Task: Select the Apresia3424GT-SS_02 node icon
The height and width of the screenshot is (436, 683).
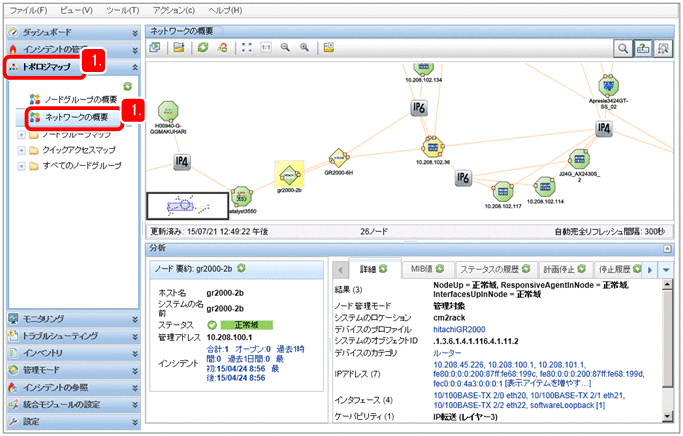Action: [x=609, y=86]
